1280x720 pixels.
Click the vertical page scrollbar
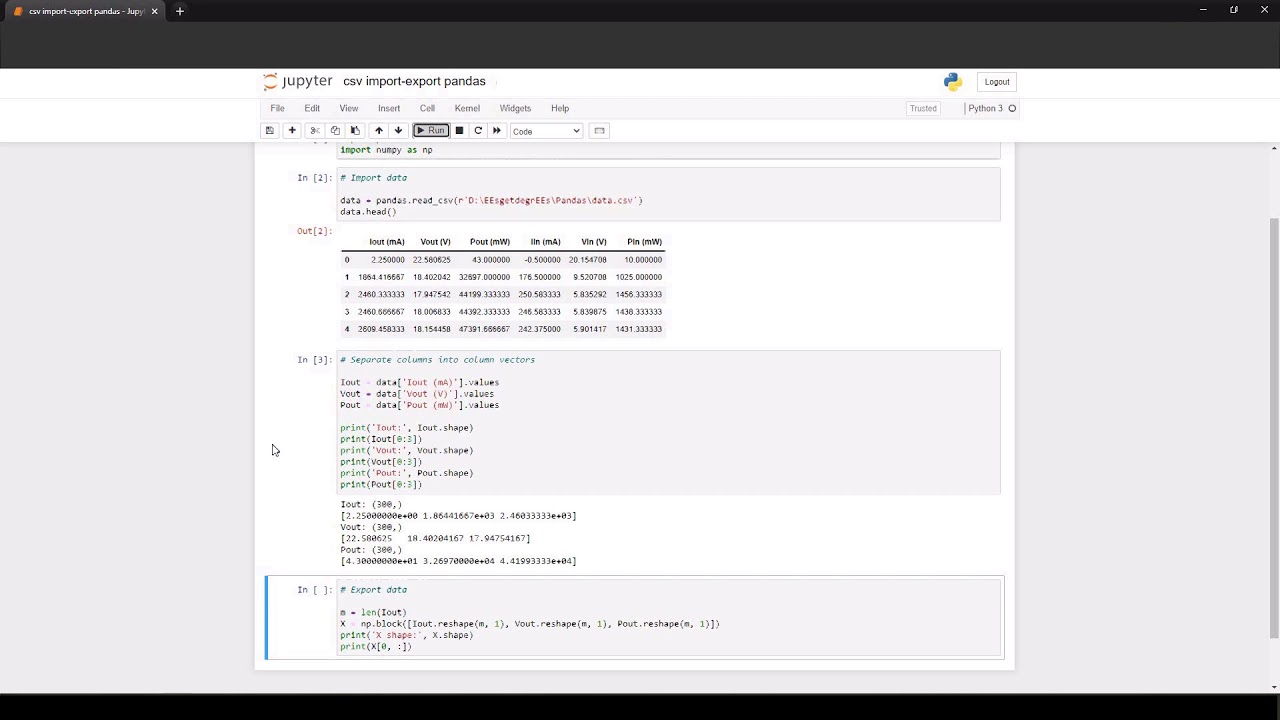tap(1274, 428)
